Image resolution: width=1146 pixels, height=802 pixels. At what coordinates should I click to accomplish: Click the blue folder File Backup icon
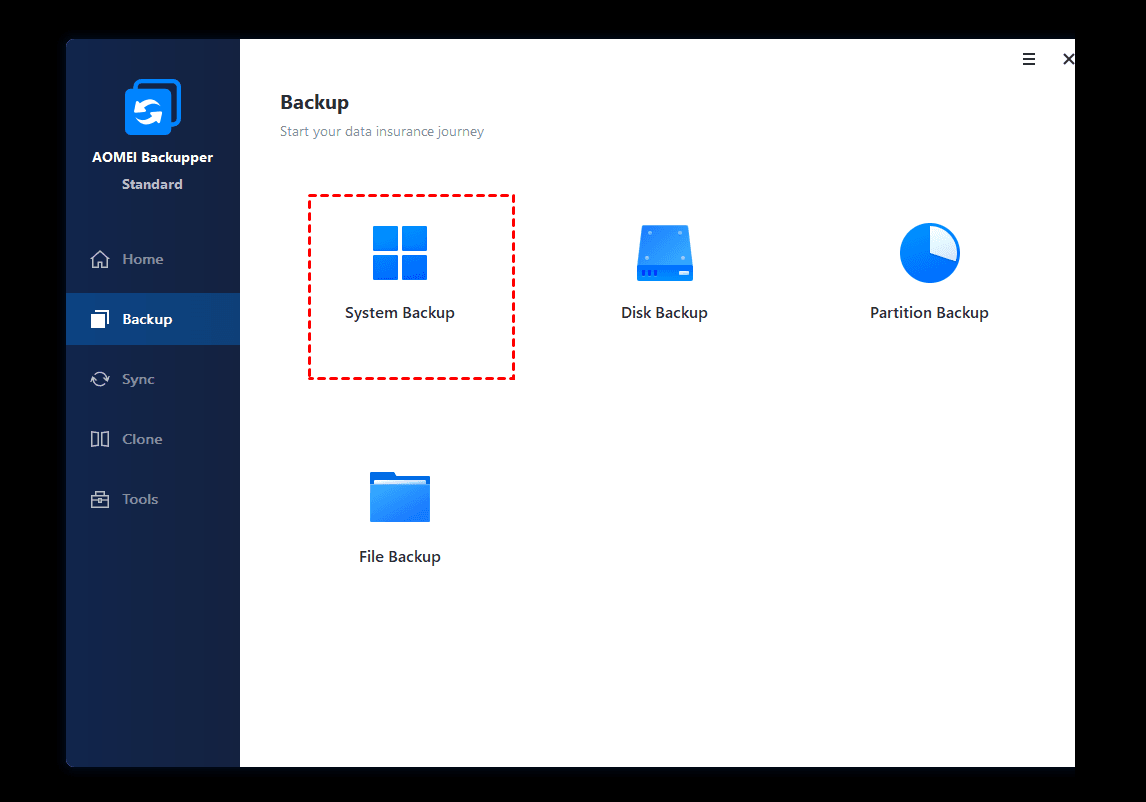[x=400, y=497]
